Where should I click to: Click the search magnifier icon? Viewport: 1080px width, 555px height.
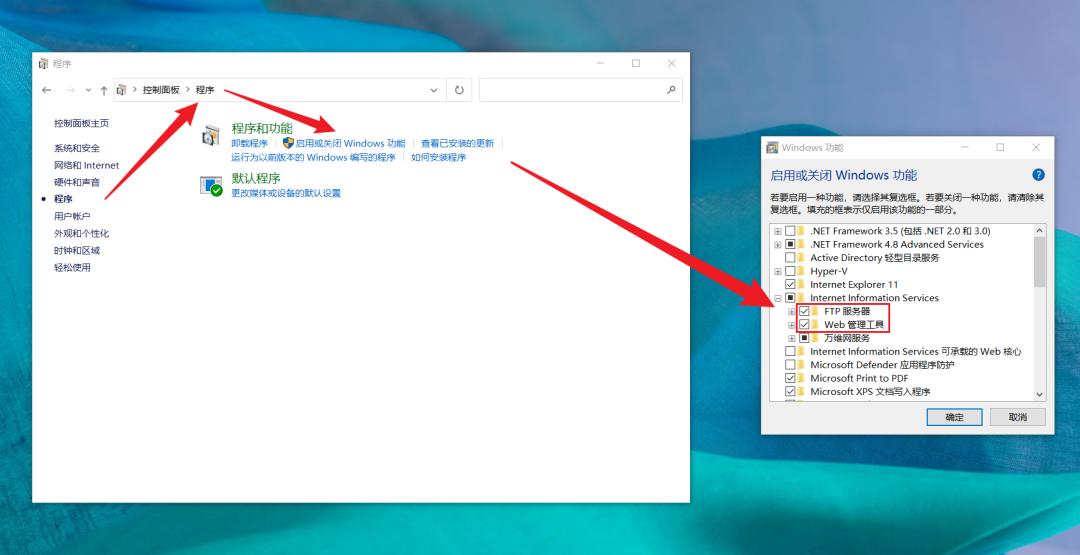pos(671,90)
